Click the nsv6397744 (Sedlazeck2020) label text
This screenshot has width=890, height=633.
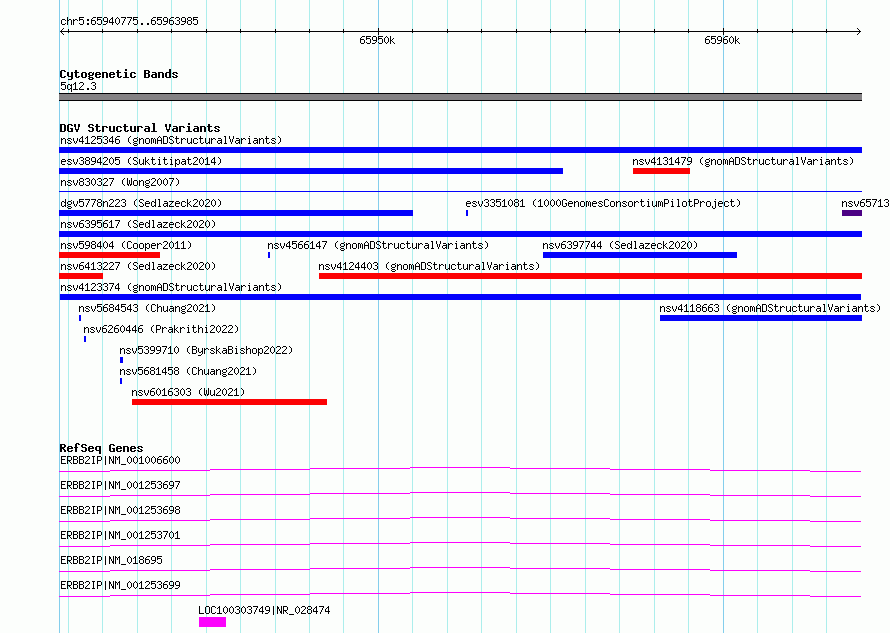coord(620,245)
